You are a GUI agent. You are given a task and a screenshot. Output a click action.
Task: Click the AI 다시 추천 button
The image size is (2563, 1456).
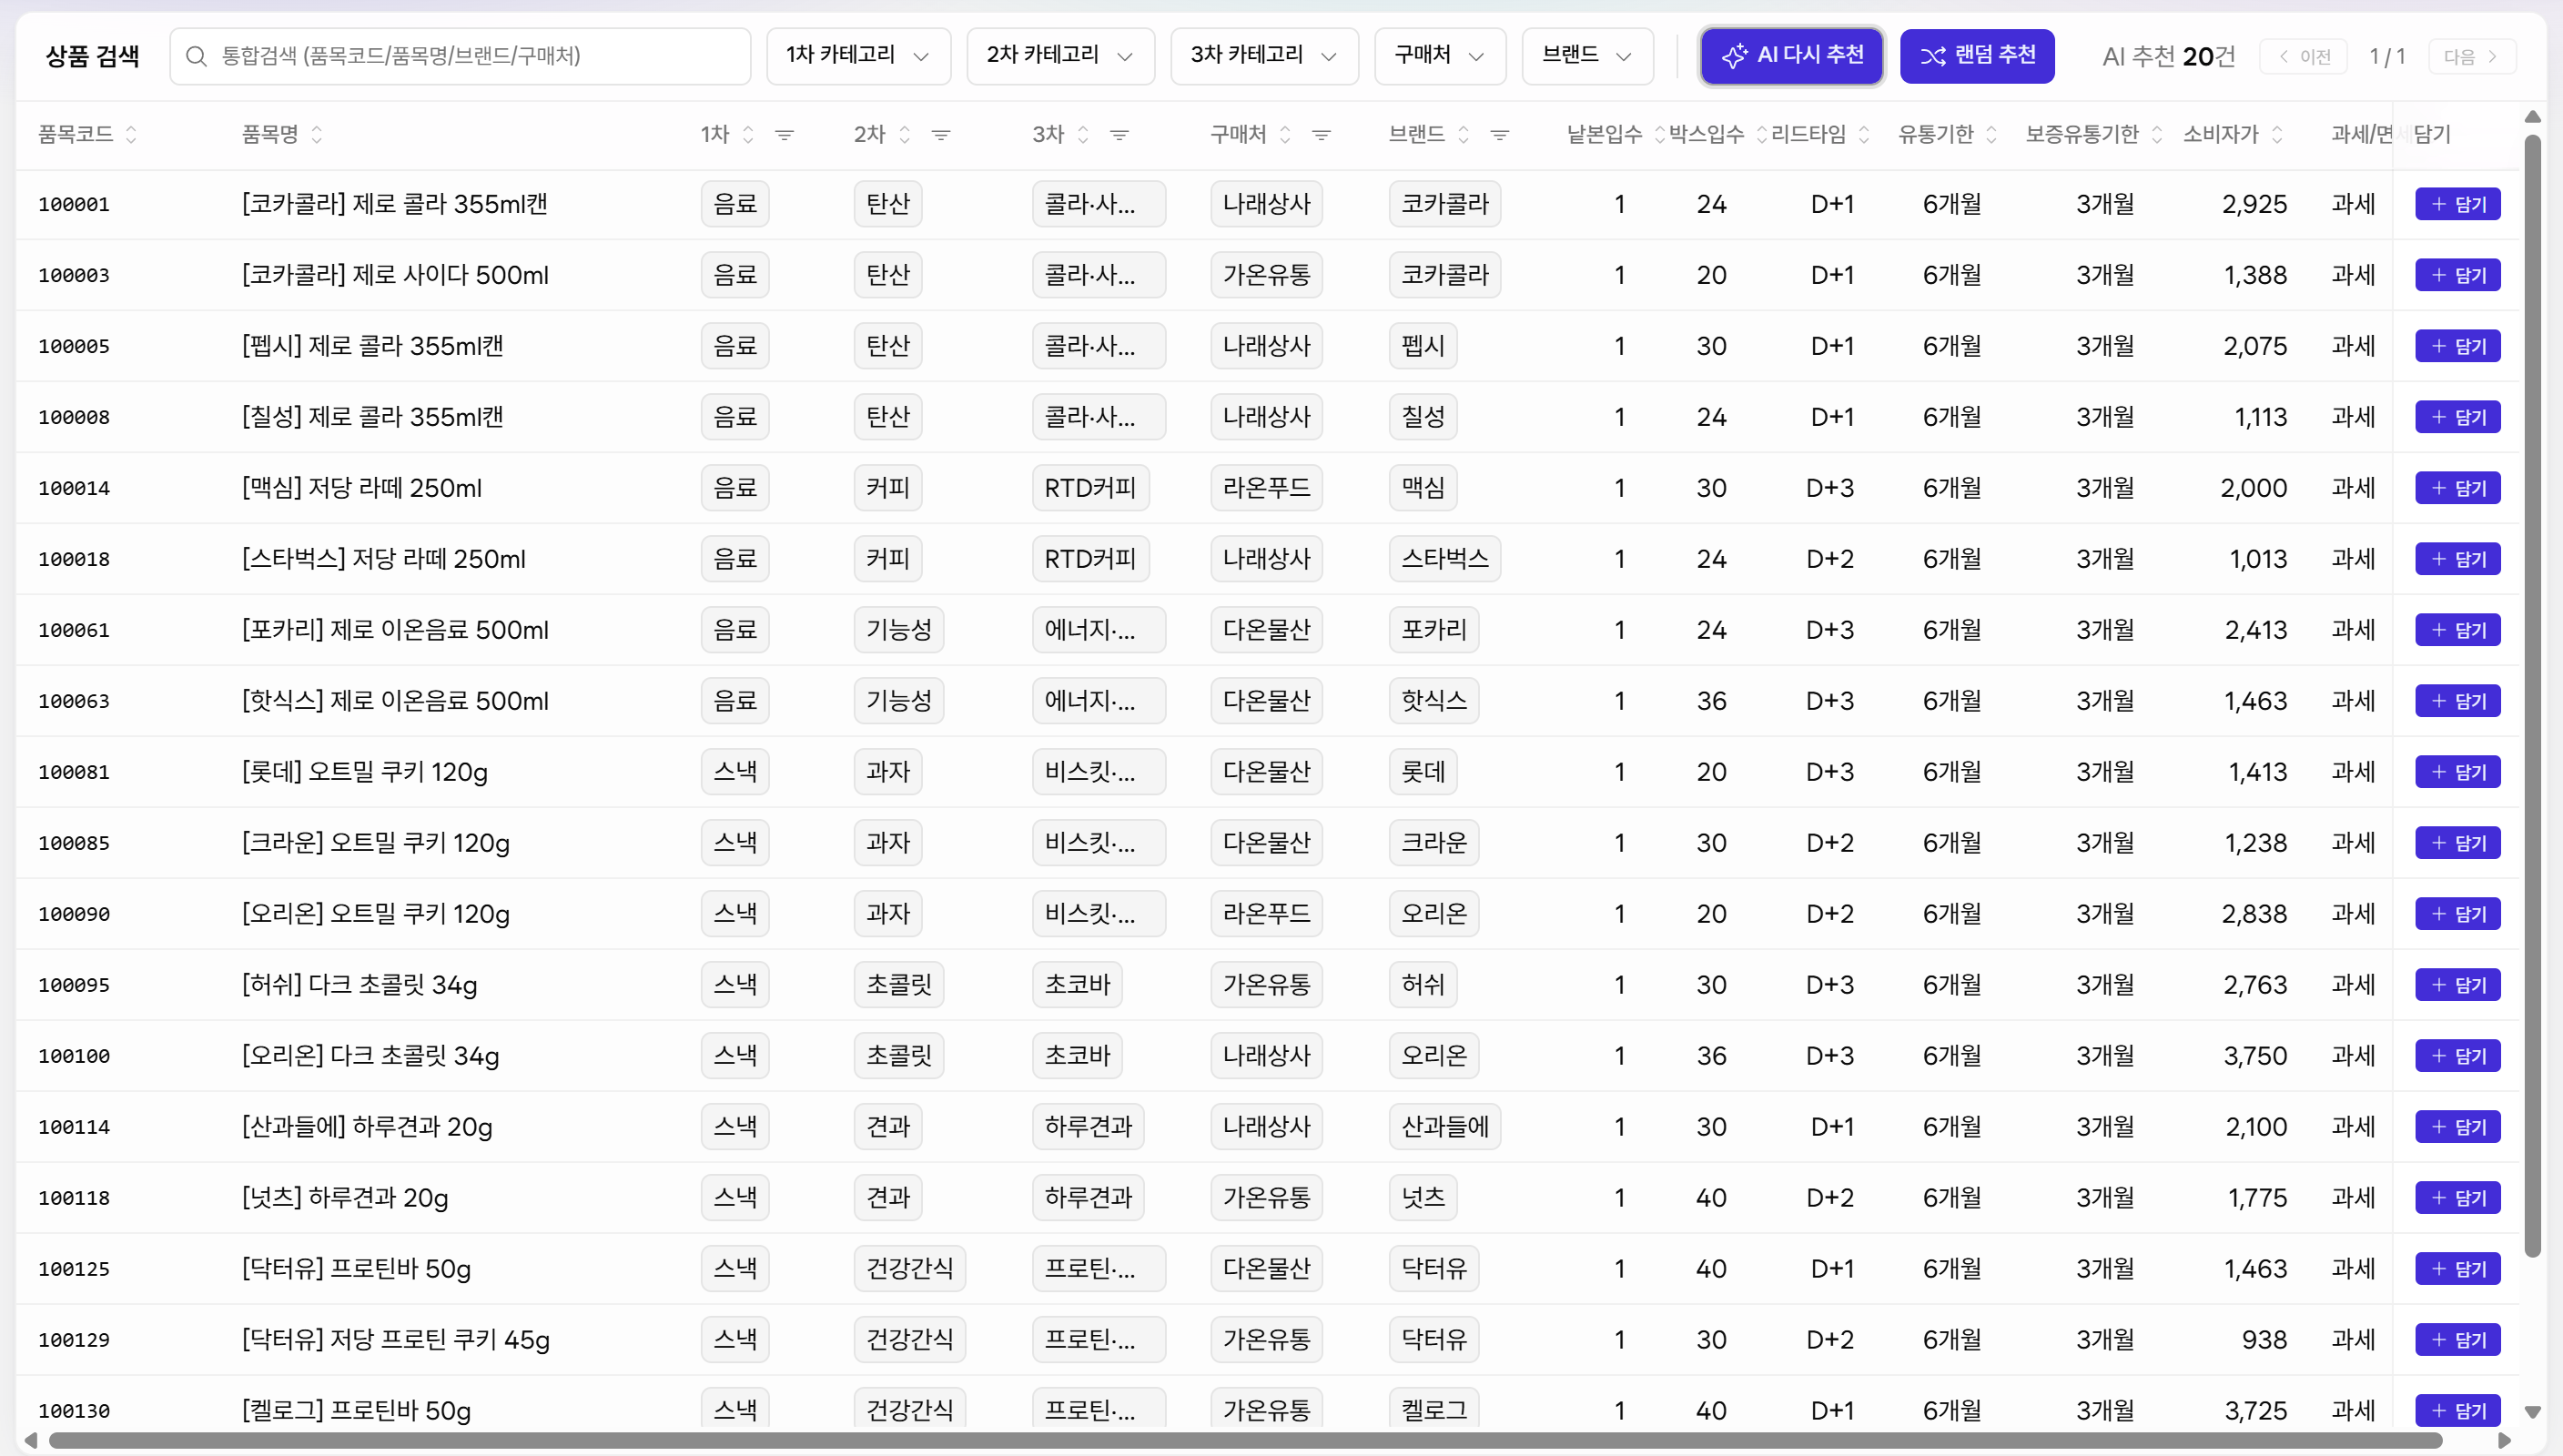tap(1792, 56)
